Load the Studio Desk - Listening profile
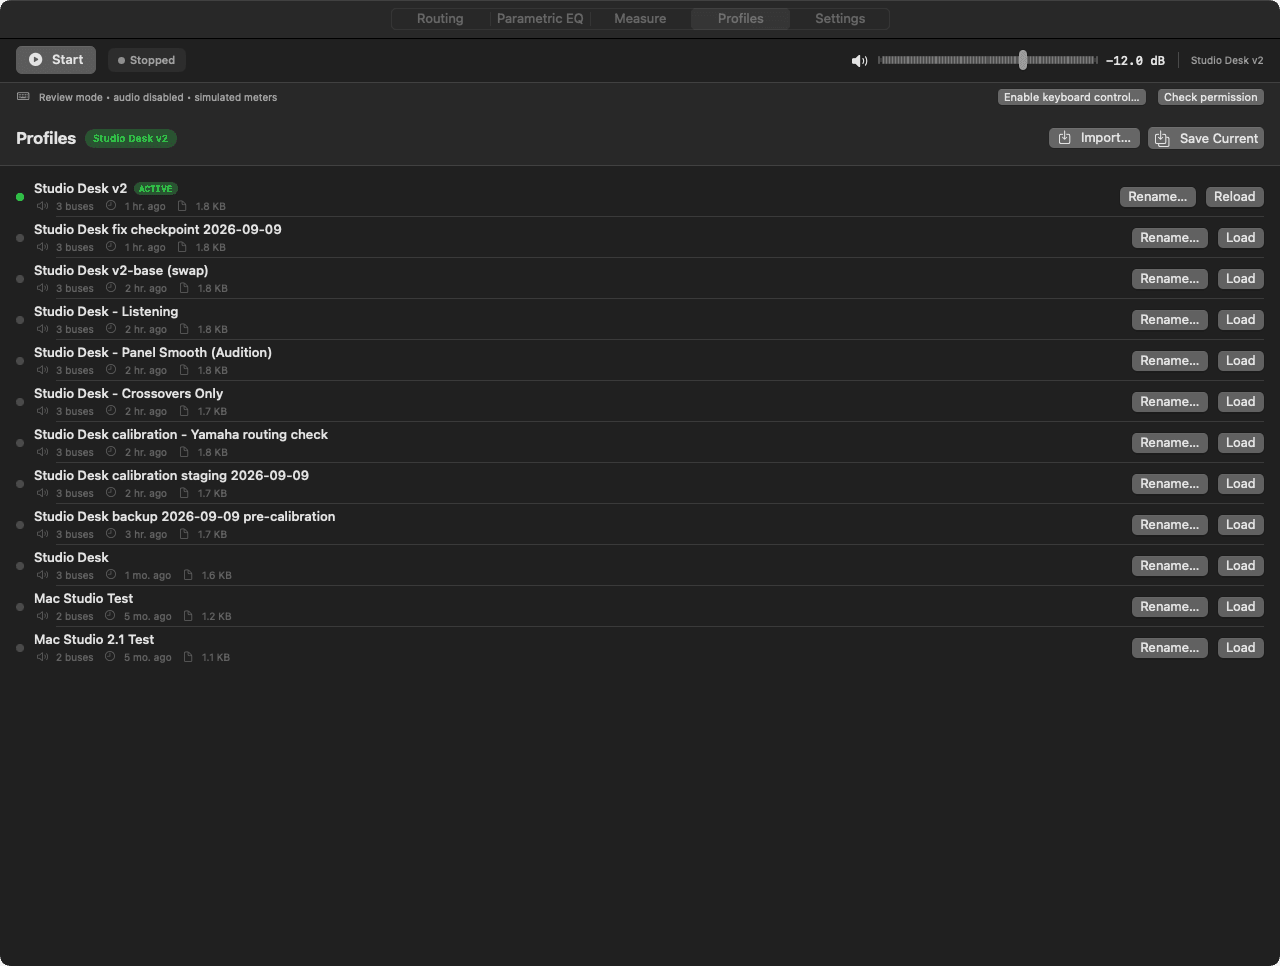 (1240, 320)
